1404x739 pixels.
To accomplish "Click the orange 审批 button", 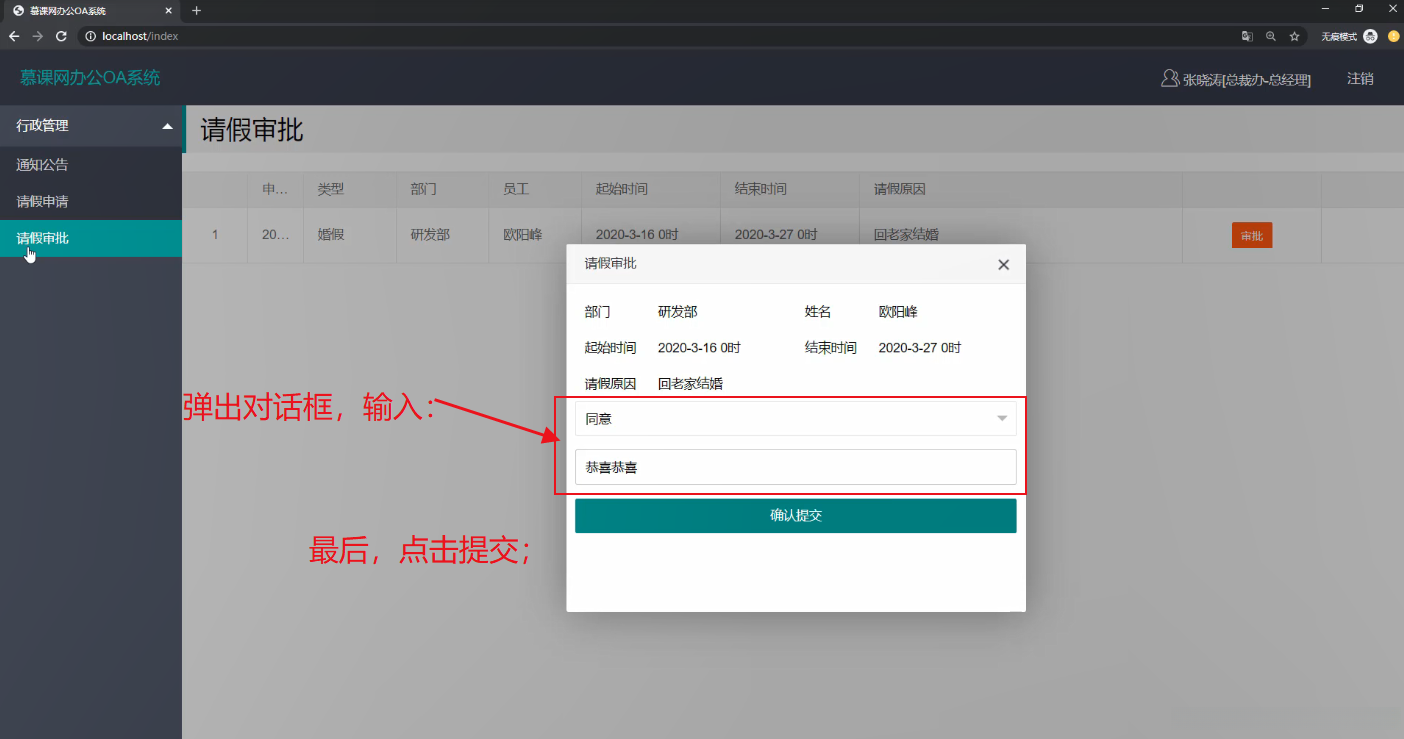I will pos(1252,236).
